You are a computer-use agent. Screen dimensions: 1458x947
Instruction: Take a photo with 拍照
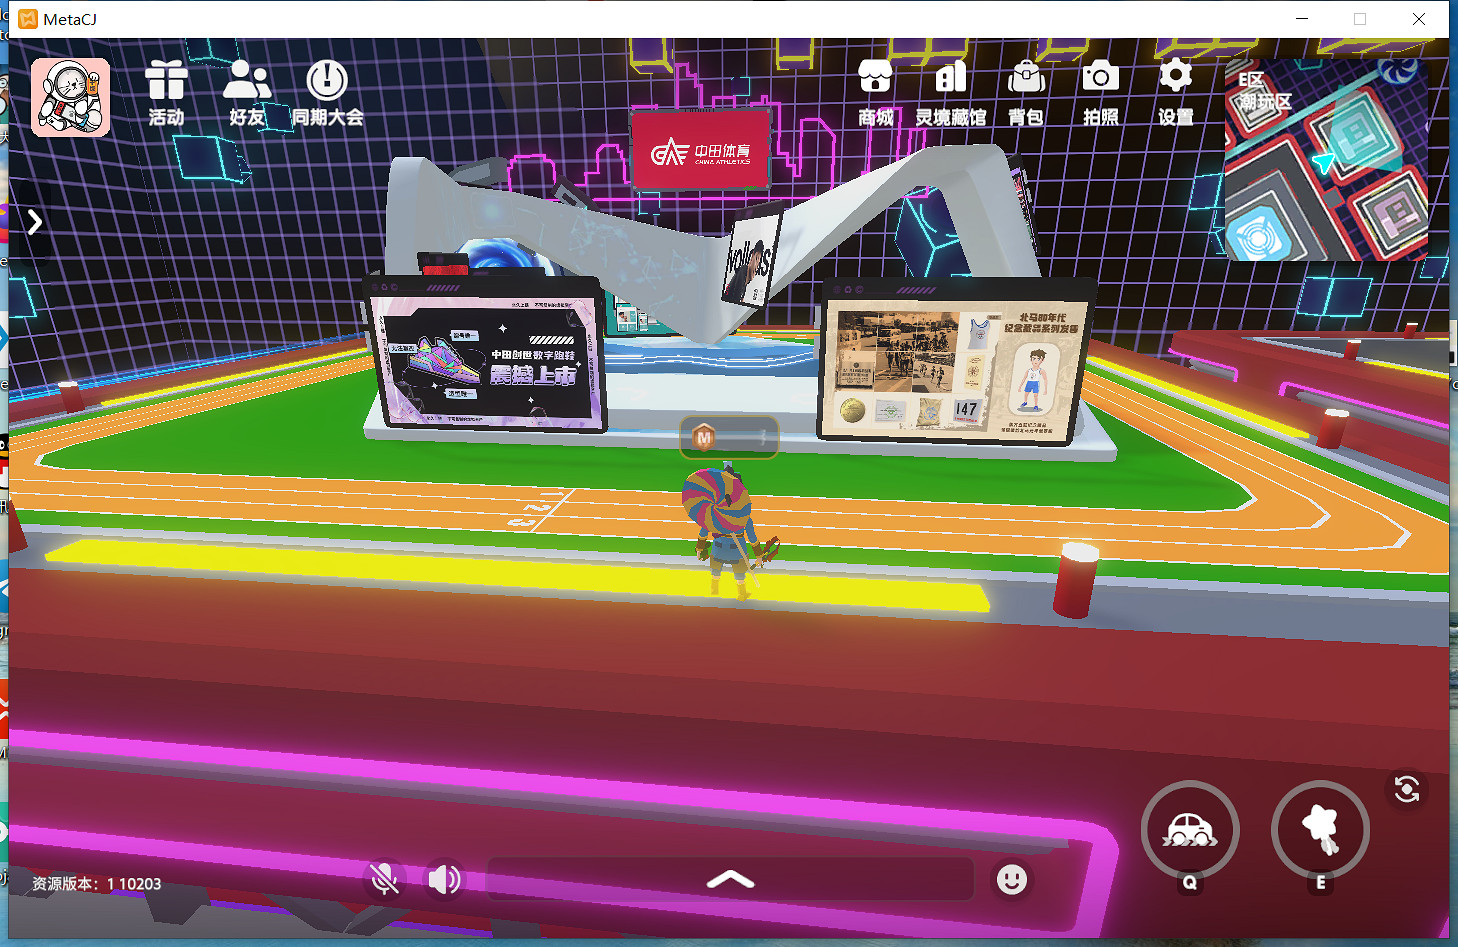(x=1100, y=91)
